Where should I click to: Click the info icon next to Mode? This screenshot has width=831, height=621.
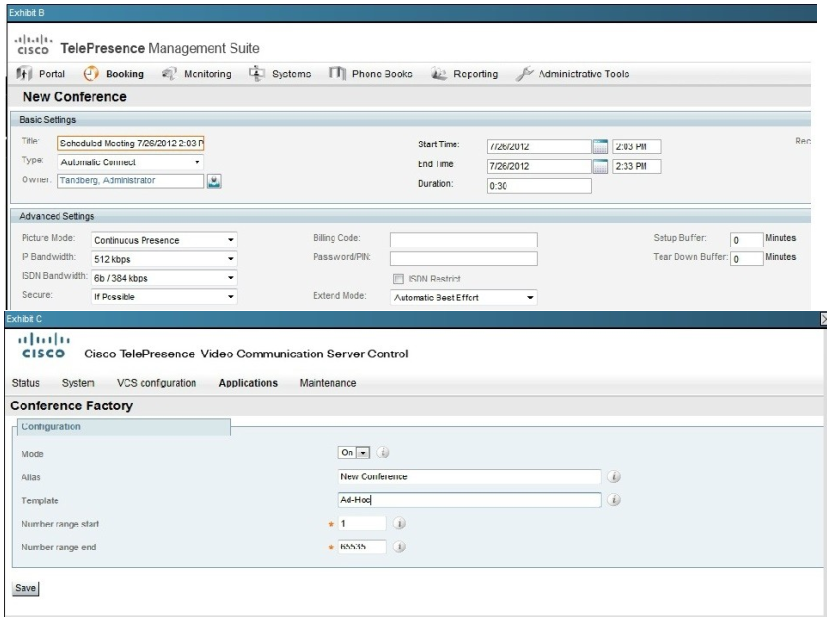click(383, 453)
